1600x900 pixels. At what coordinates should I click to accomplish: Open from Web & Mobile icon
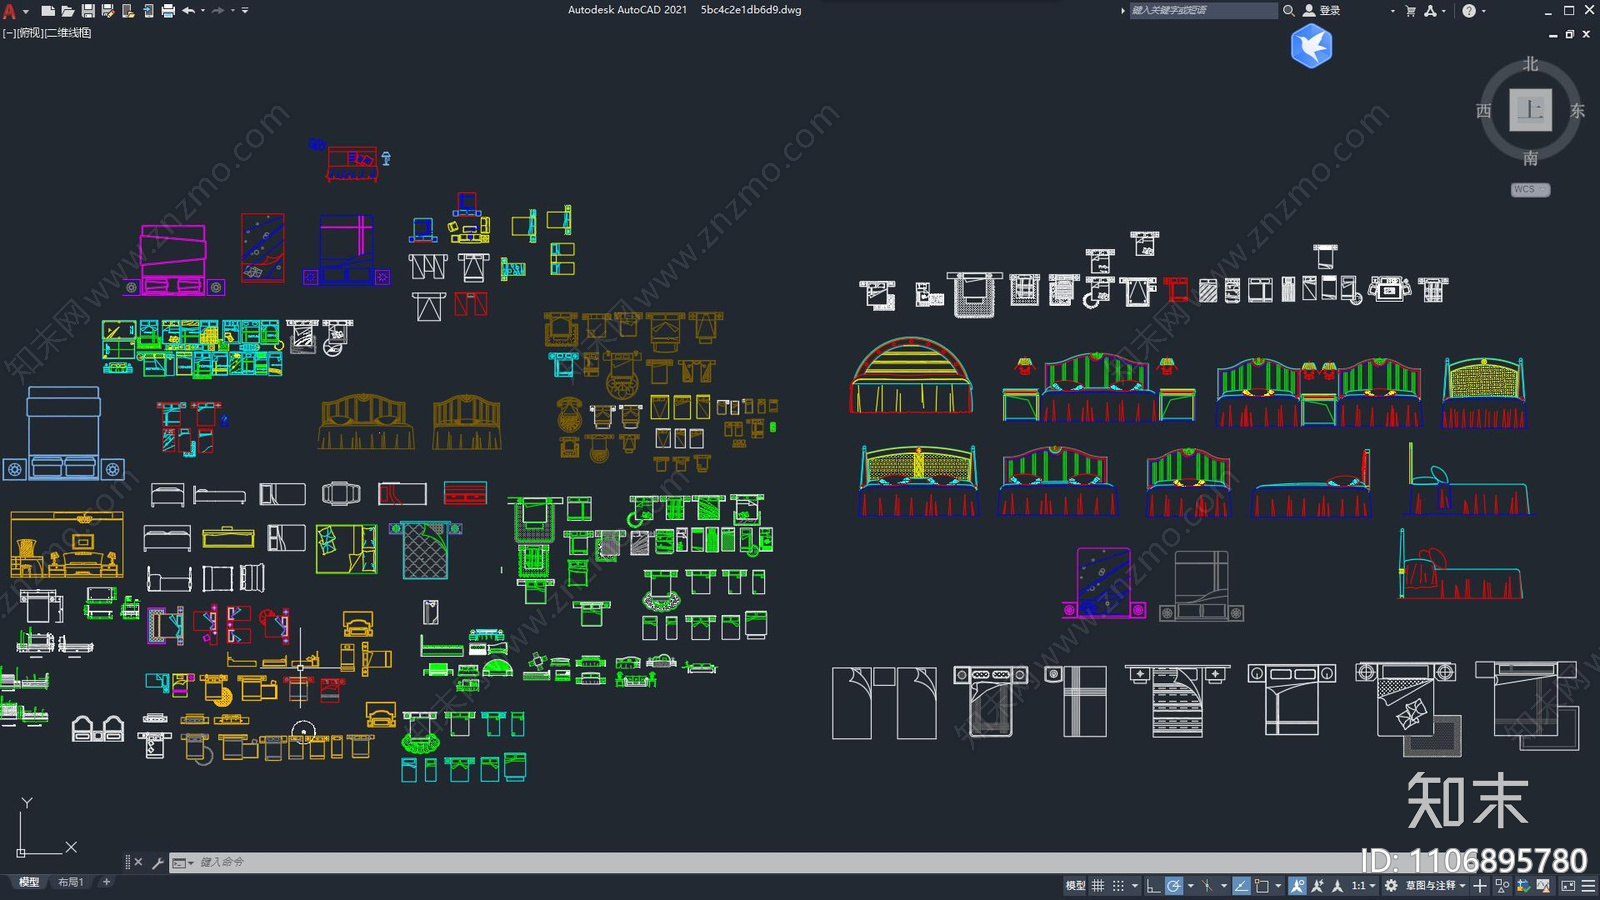(x=128, y=11)
